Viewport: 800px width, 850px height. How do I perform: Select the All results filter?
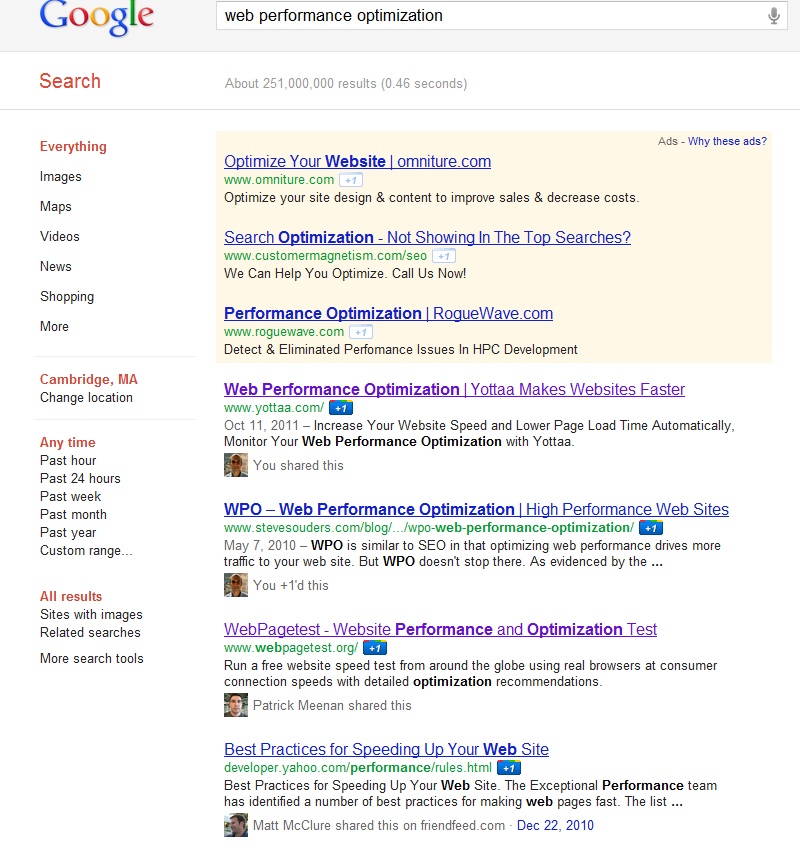[71, 596]
